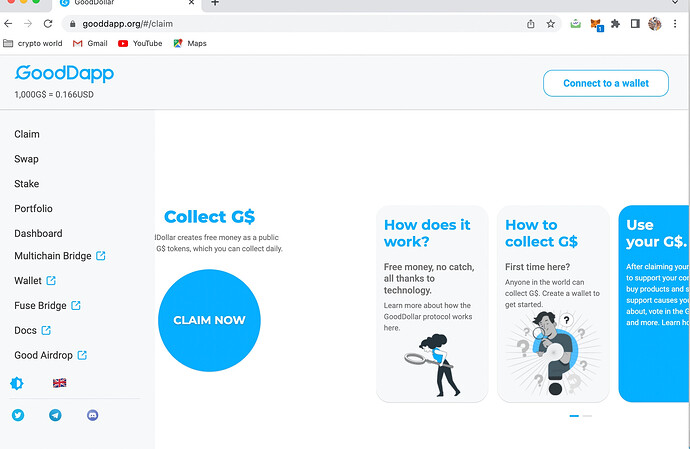Open Dashboard from the sidebar

38,233
